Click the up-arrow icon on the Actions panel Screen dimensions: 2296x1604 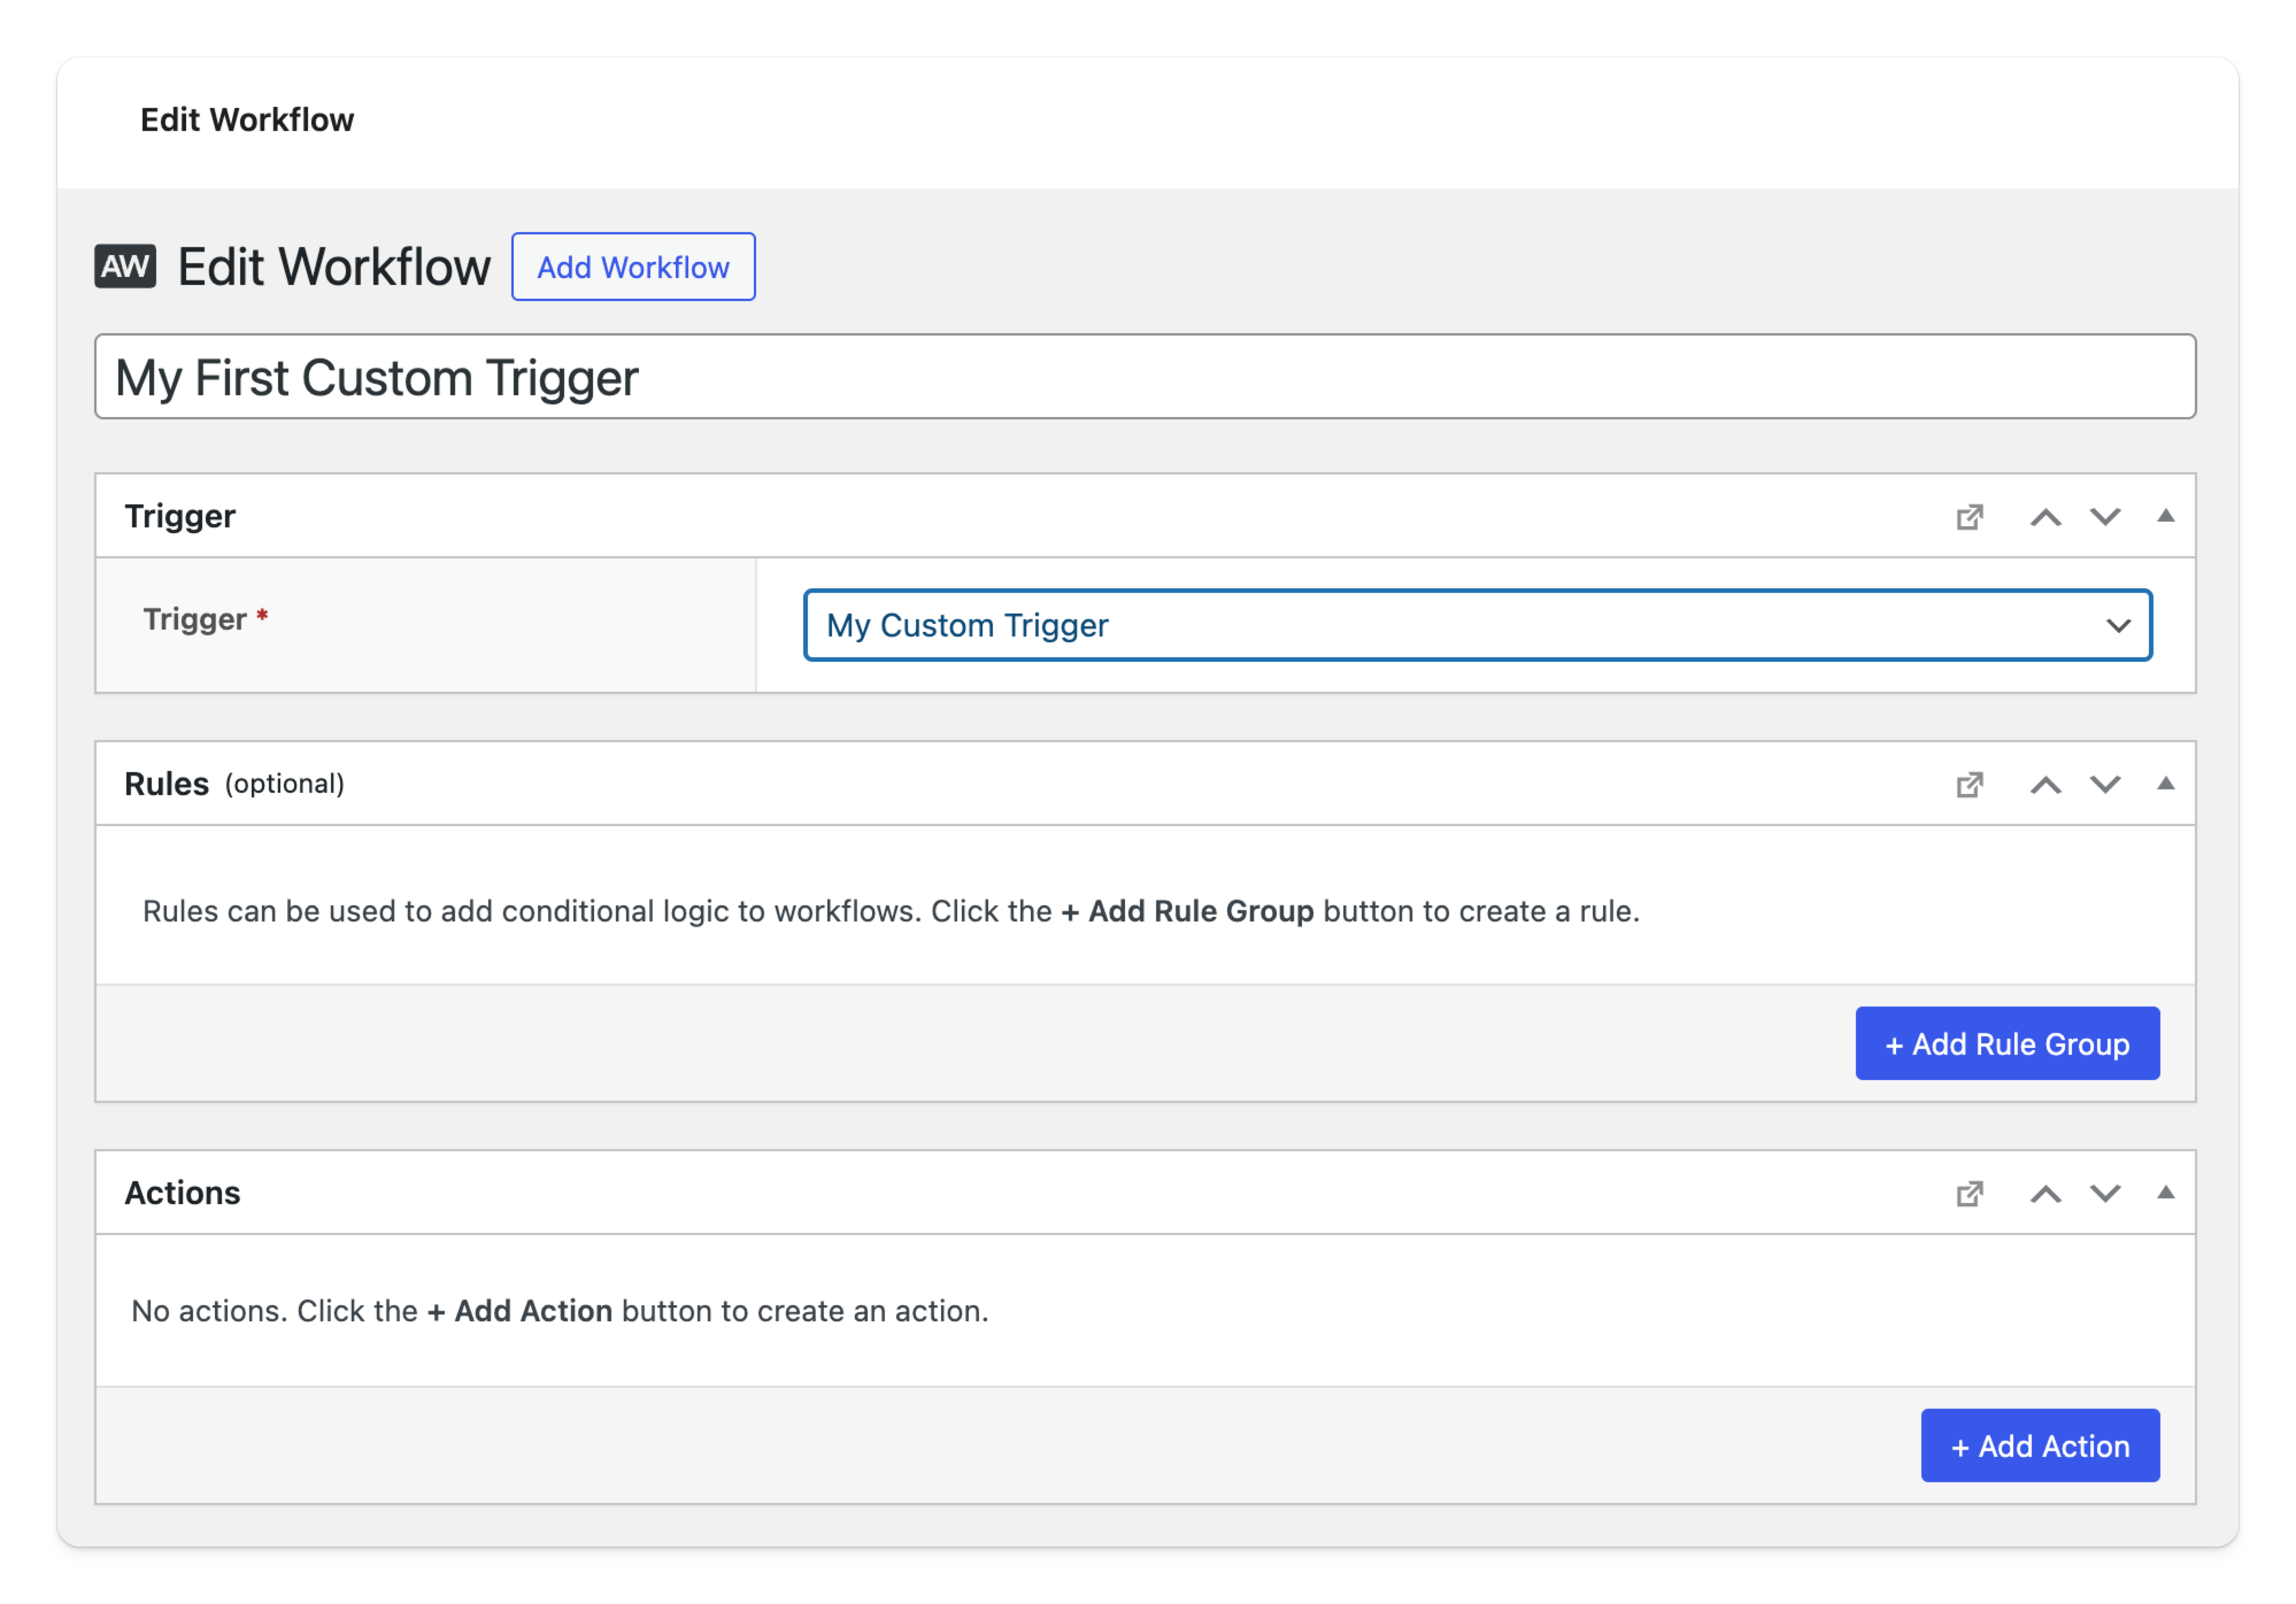2046,1193
